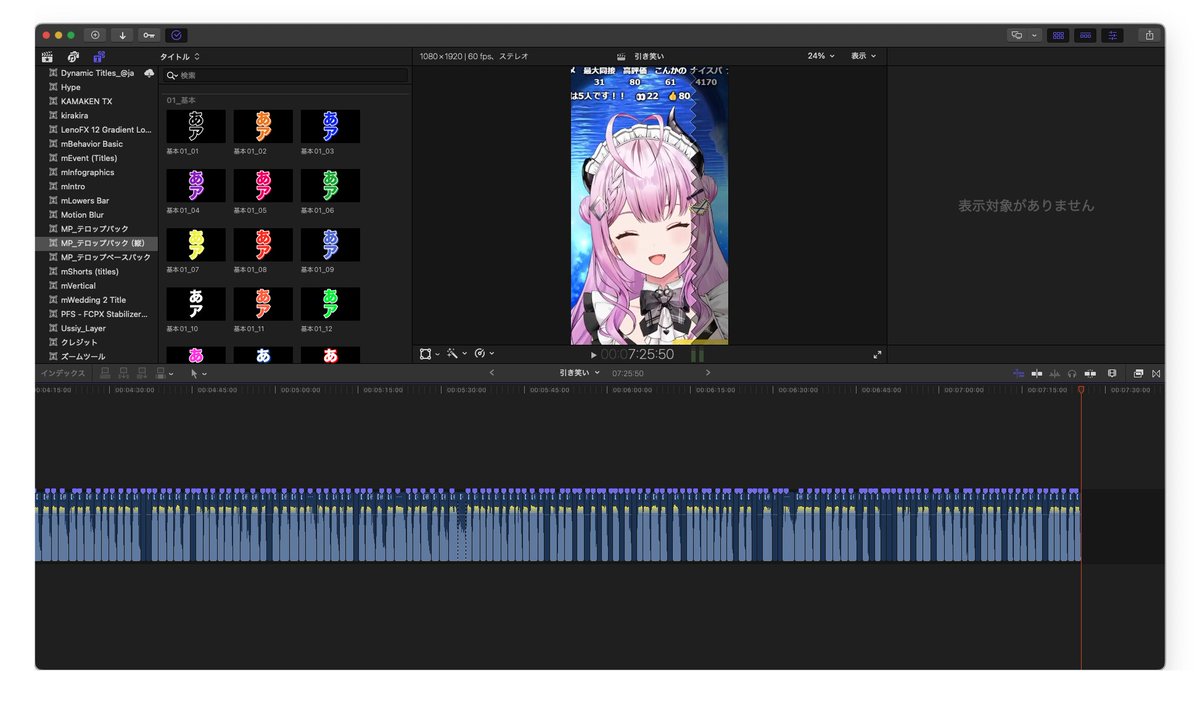This screenshot has height=716, width=1200.
Task: Play the viewer clip
Action: (593, 355)
